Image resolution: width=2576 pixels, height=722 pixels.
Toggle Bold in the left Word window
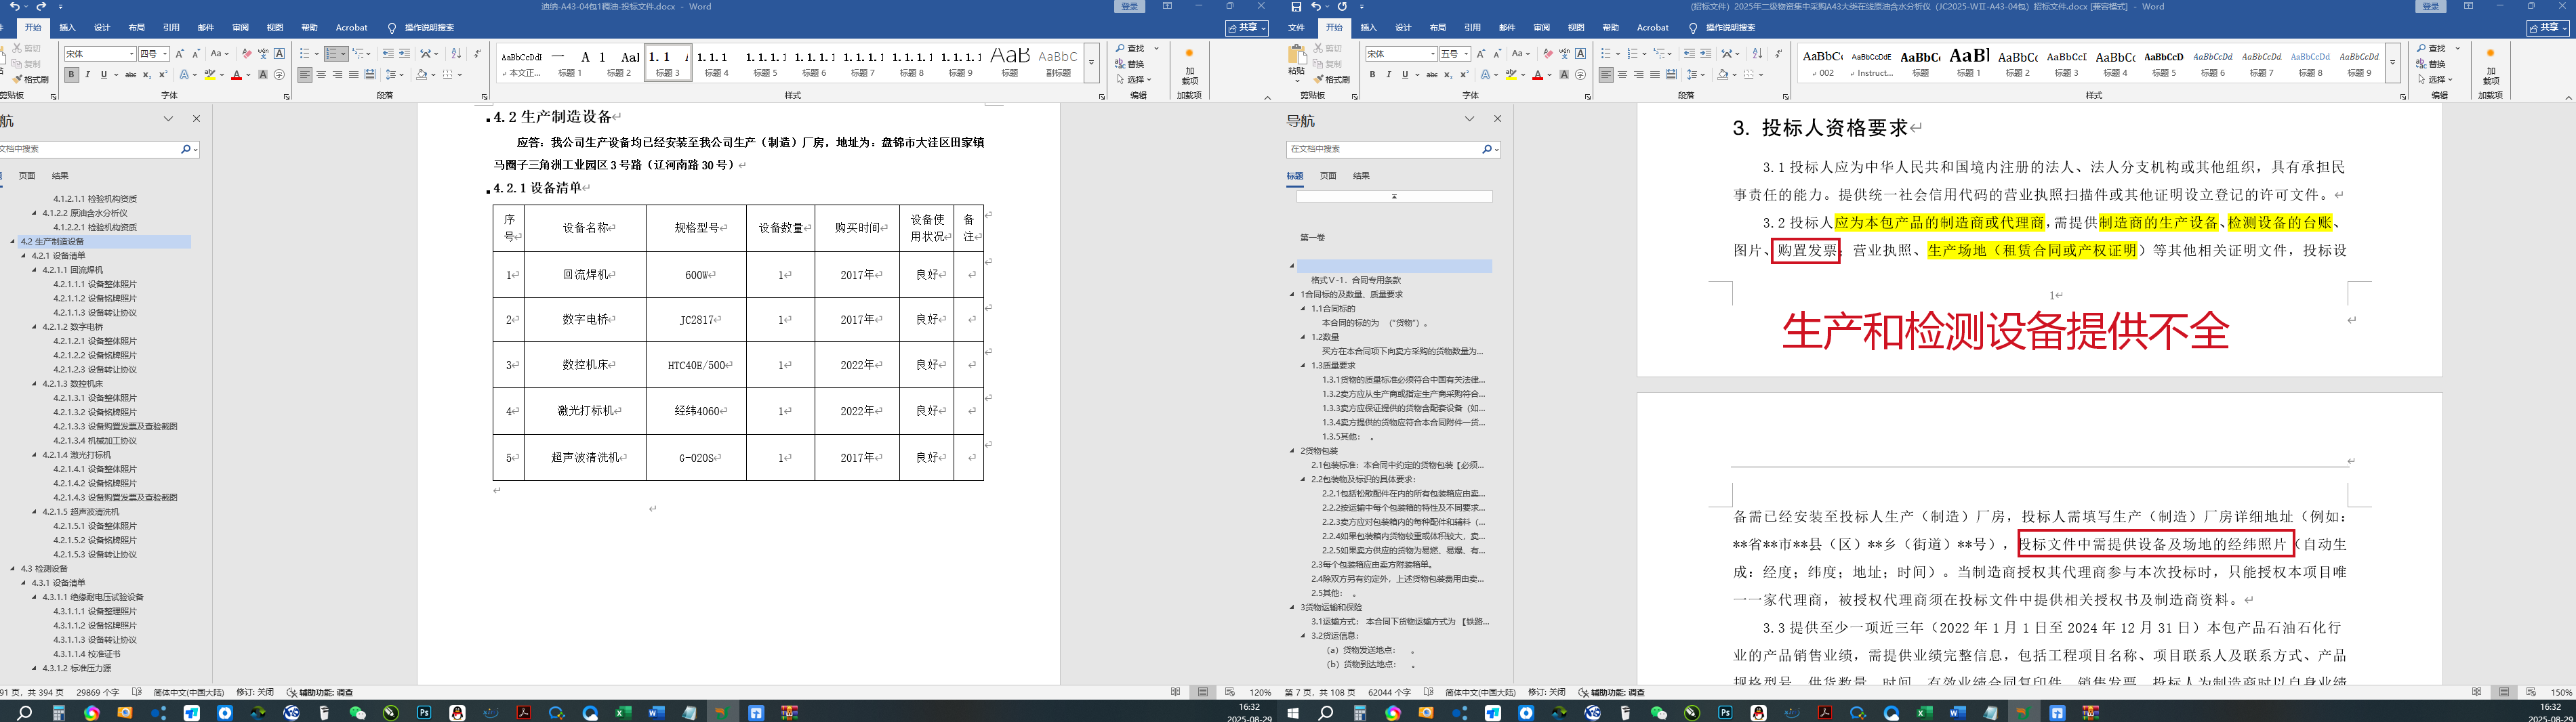pyautogui.click(x=71, y=75)
